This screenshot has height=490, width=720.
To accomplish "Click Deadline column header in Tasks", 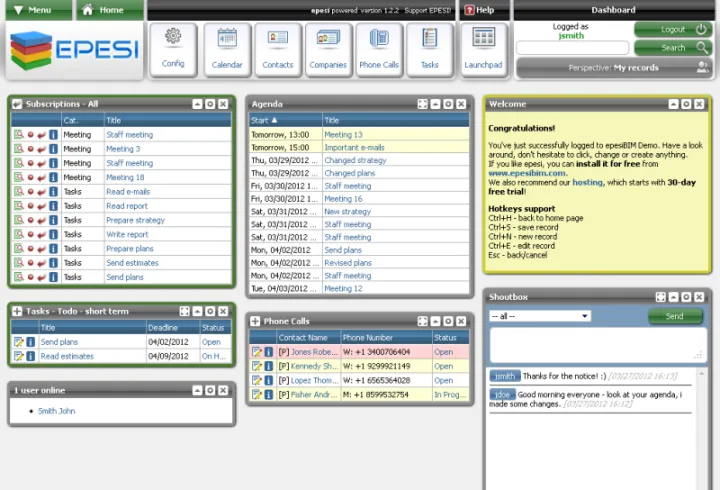I will [163, 327].
